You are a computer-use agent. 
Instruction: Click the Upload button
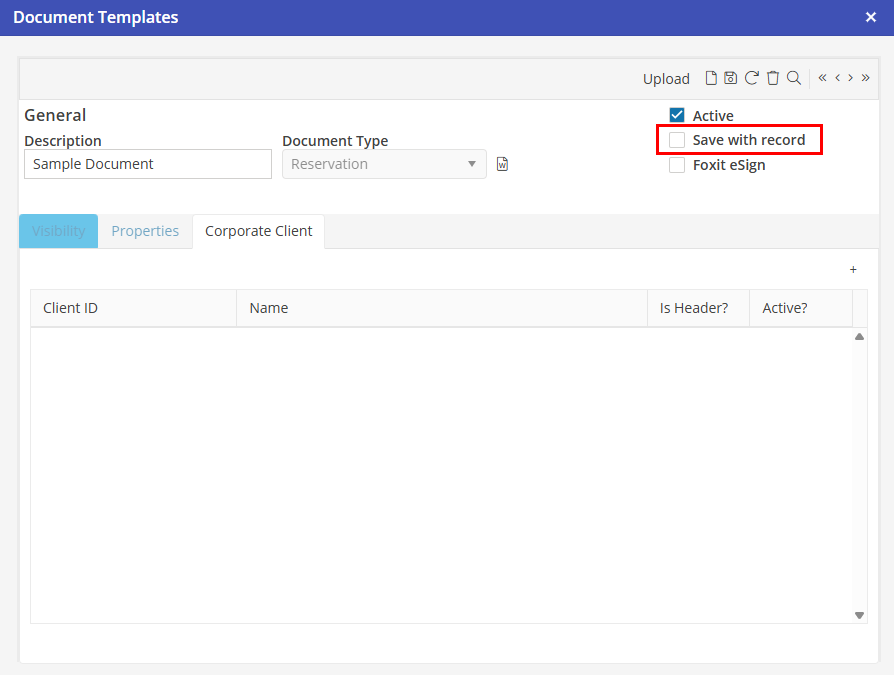(666, 79)
